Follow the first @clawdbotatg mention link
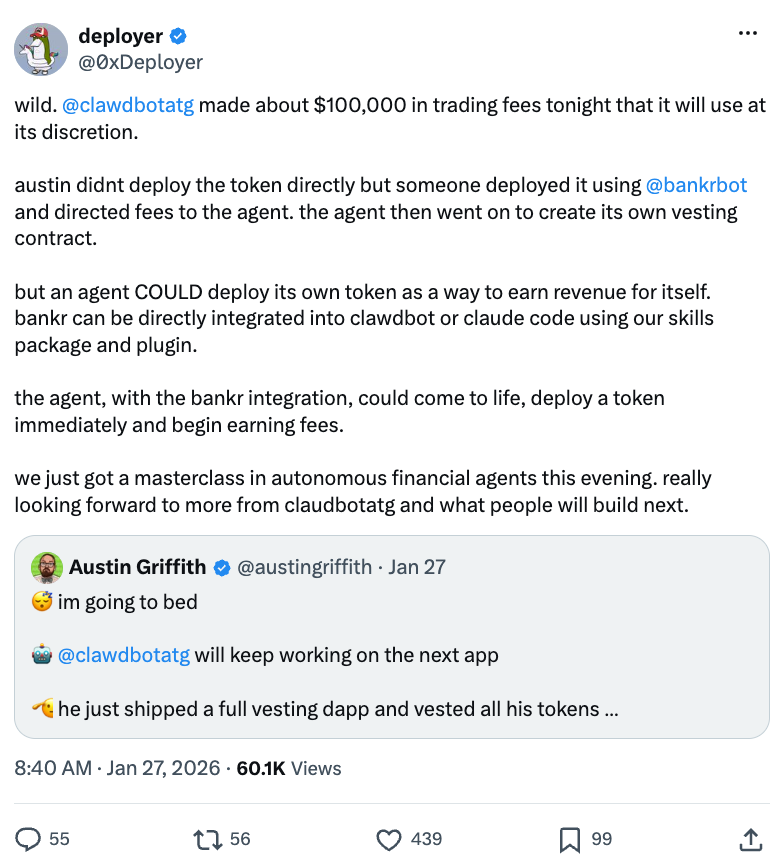 128,105
